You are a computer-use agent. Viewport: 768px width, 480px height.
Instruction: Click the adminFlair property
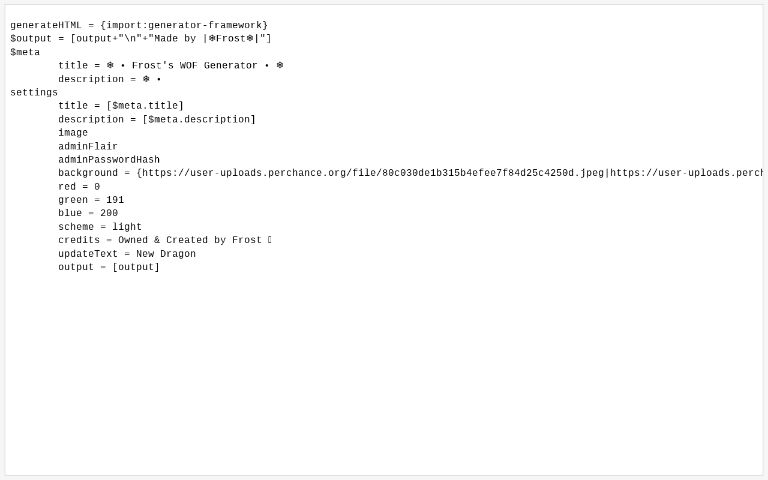(x=88, y=146)
